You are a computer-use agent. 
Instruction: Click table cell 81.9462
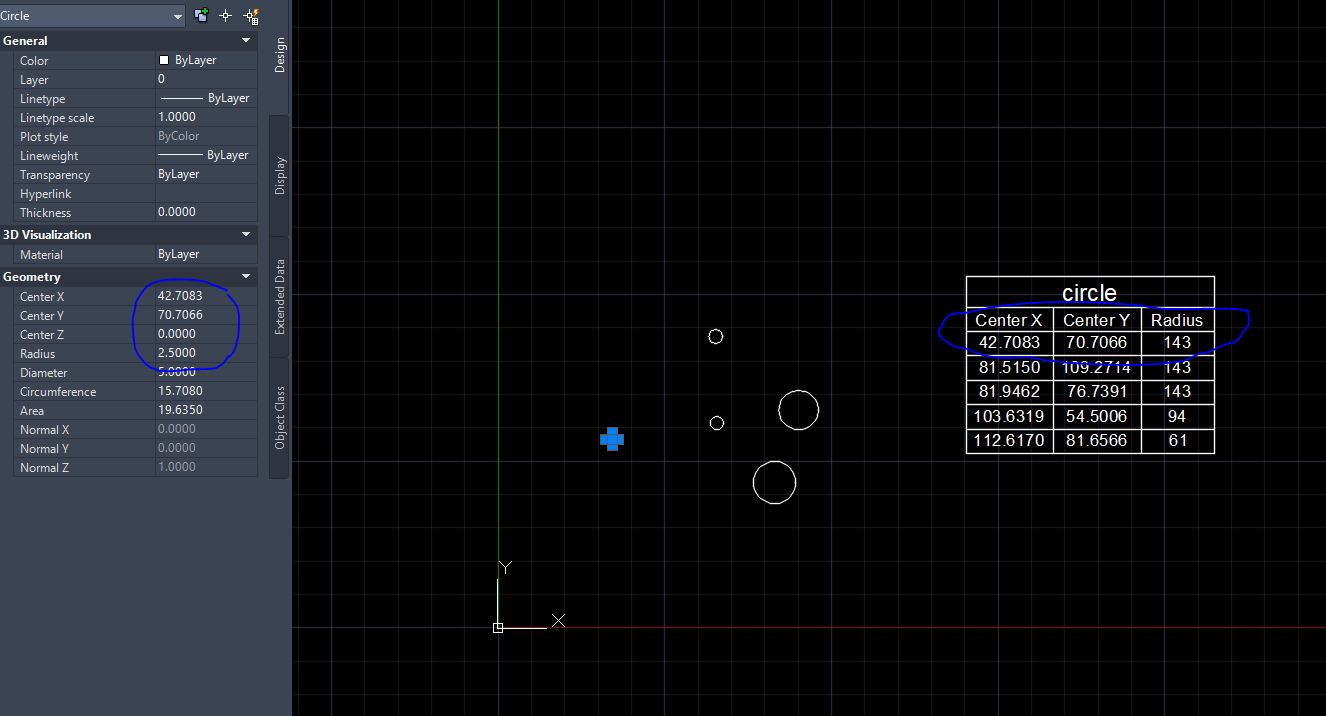pos(1010,391)
